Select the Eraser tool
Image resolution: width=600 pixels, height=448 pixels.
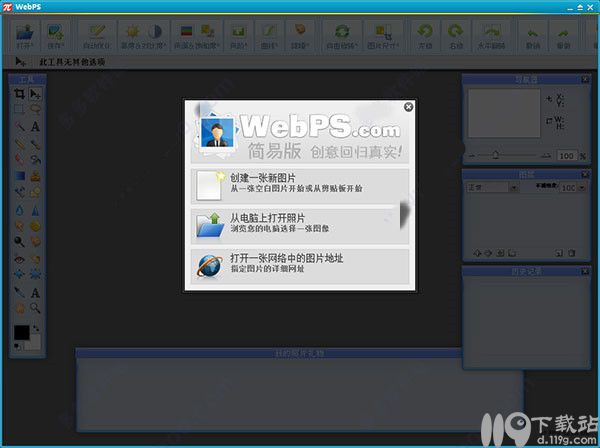pyautogui.click(x=20, y=159)
